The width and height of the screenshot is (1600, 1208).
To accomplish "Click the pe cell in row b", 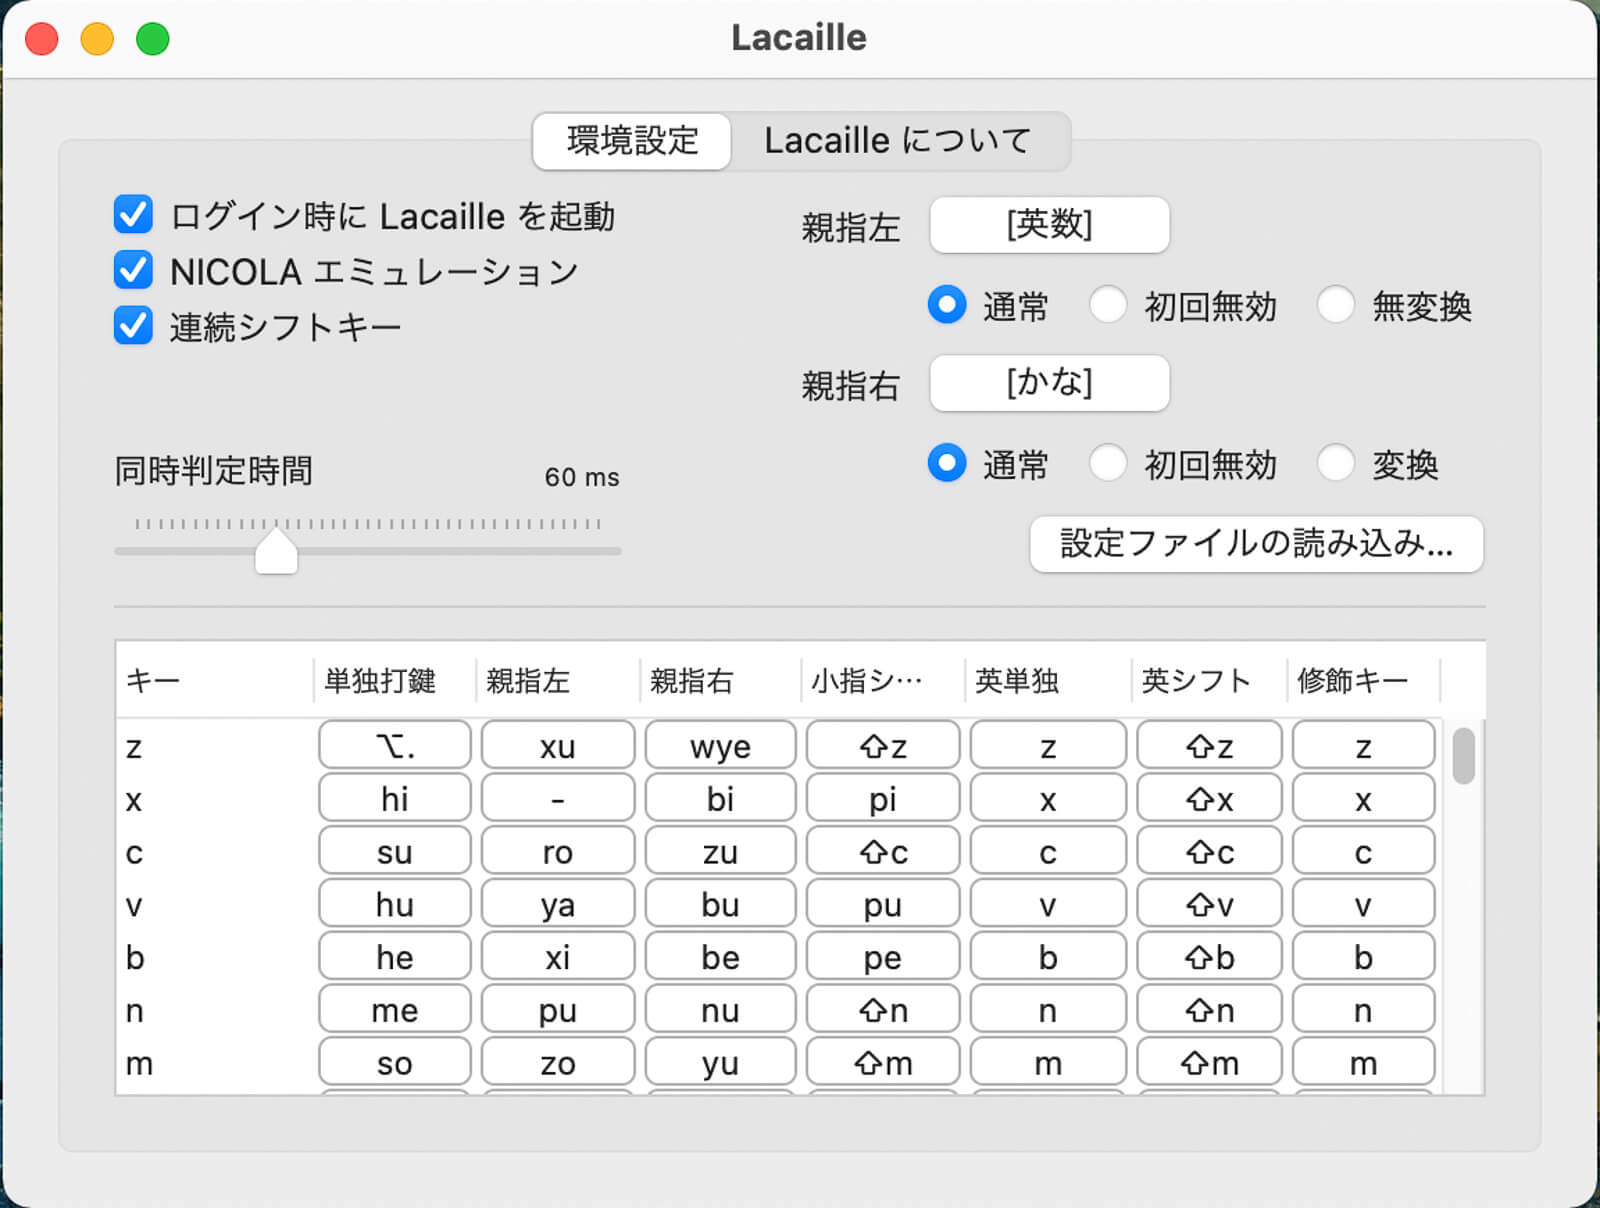I will click(x=883, y=957).
